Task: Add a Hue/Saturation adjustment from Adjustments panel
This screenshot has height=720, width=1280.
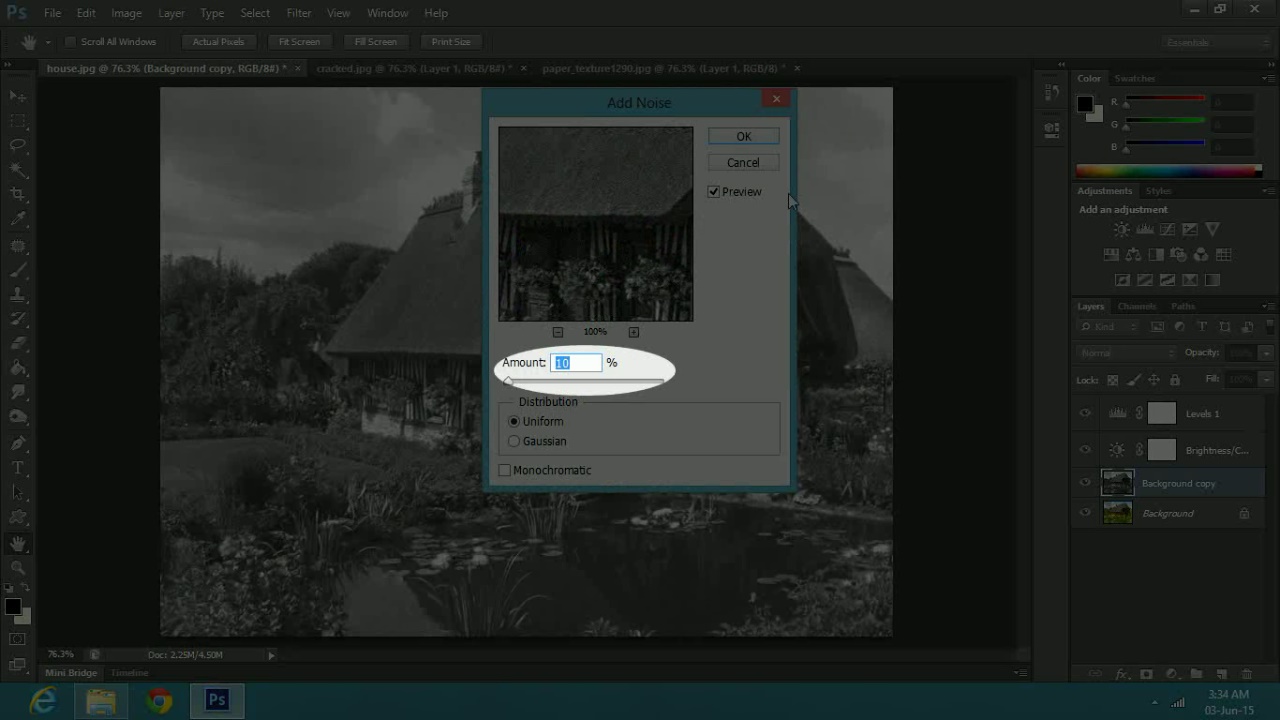Action: 1110,255
